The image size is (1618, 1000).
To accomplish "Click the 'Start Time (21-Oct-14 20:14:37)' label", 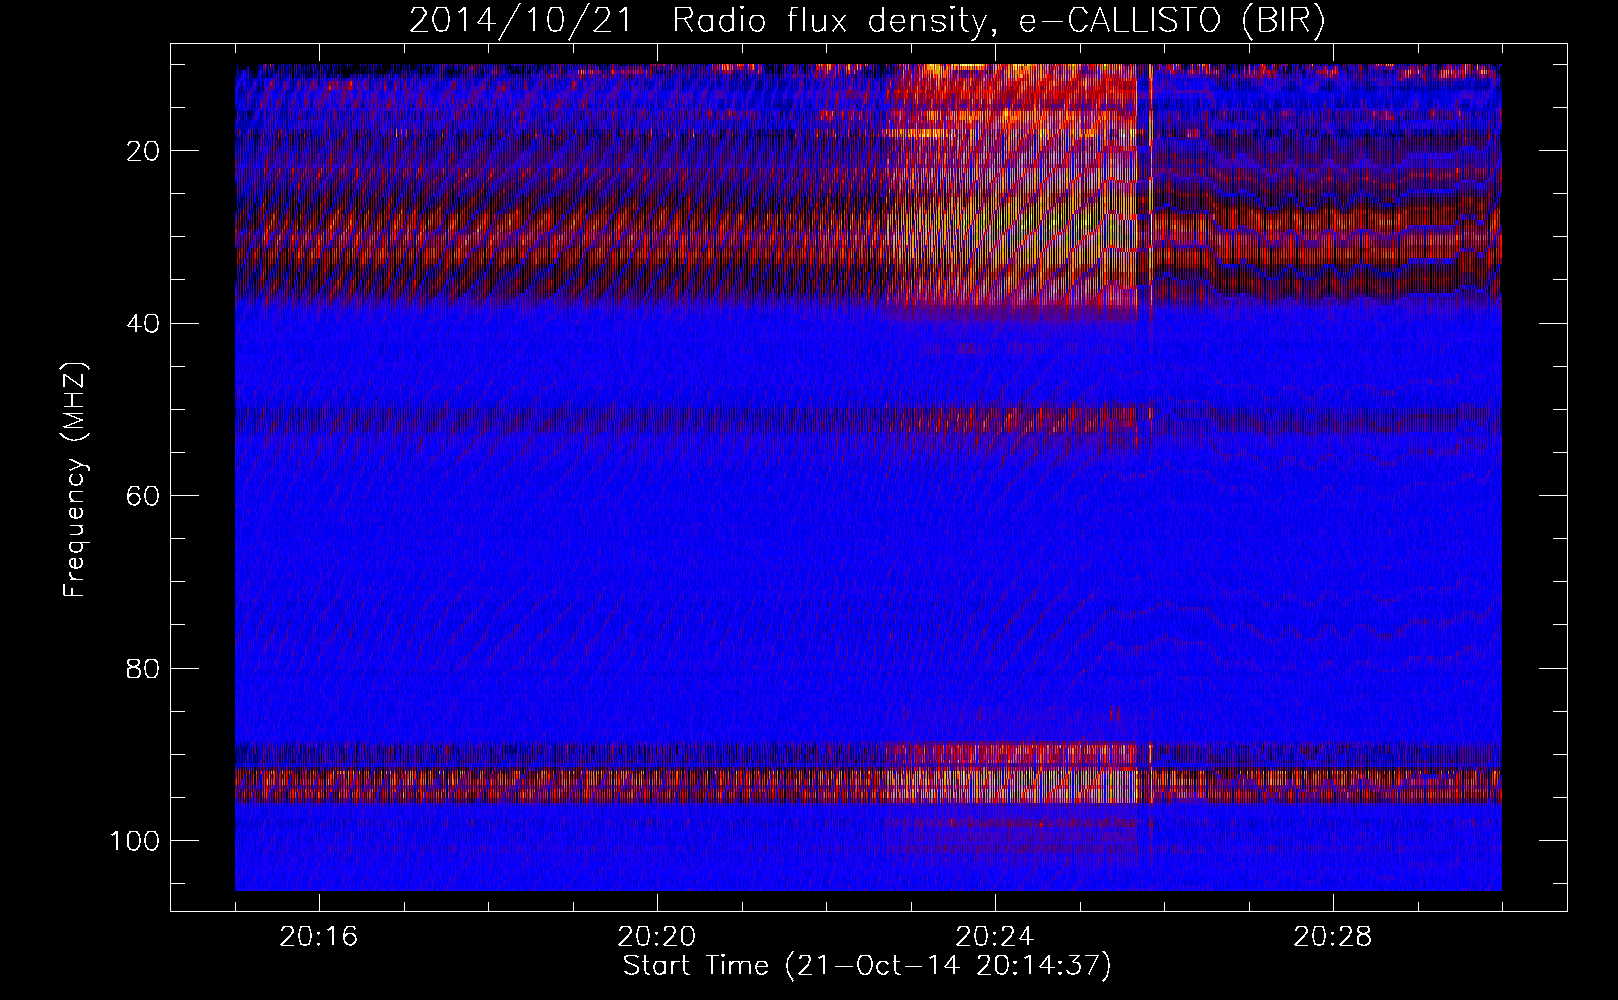I will point(866,966).
